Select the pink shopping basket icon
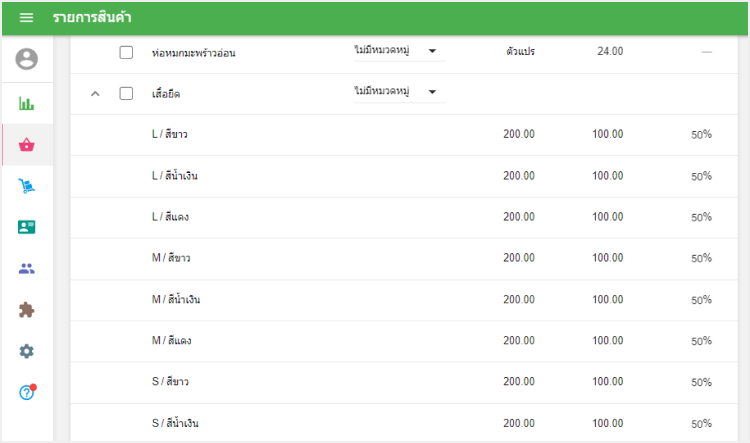 (27, 145)
